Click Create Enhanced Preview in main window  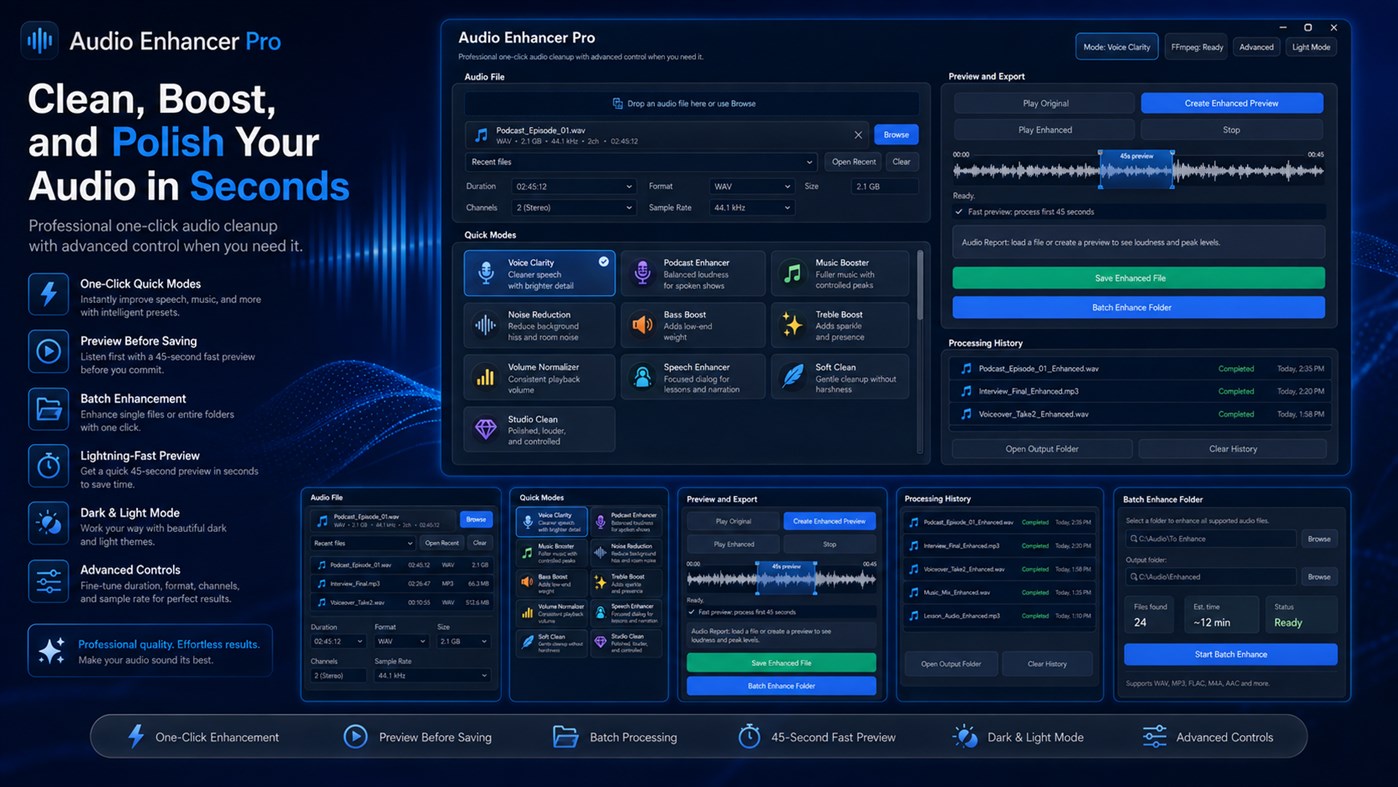point(1231,103)
